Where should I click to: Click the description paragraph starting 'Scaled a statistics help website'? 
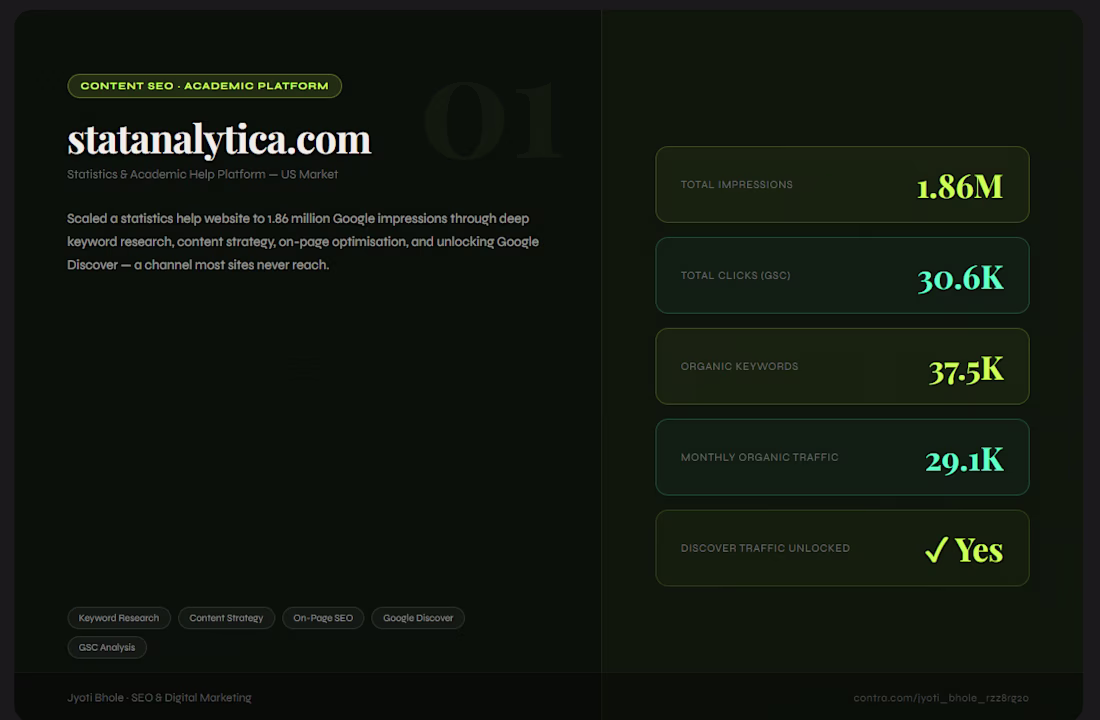pyautogui.click(x=303, y=241)
